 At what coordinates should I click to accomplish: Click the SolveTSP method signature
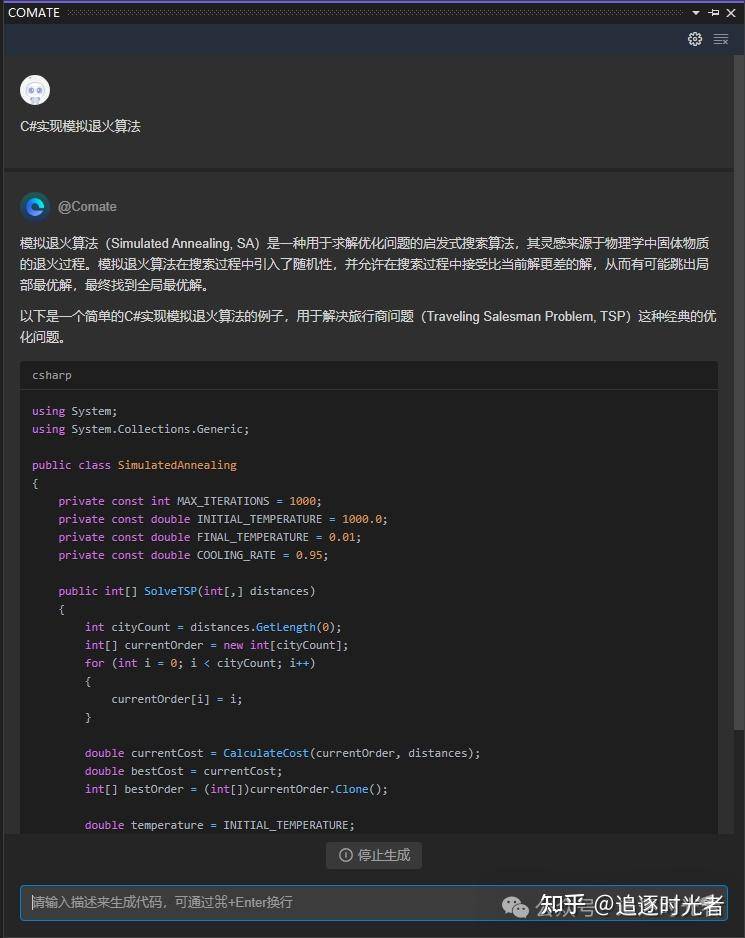pos(186,591)
